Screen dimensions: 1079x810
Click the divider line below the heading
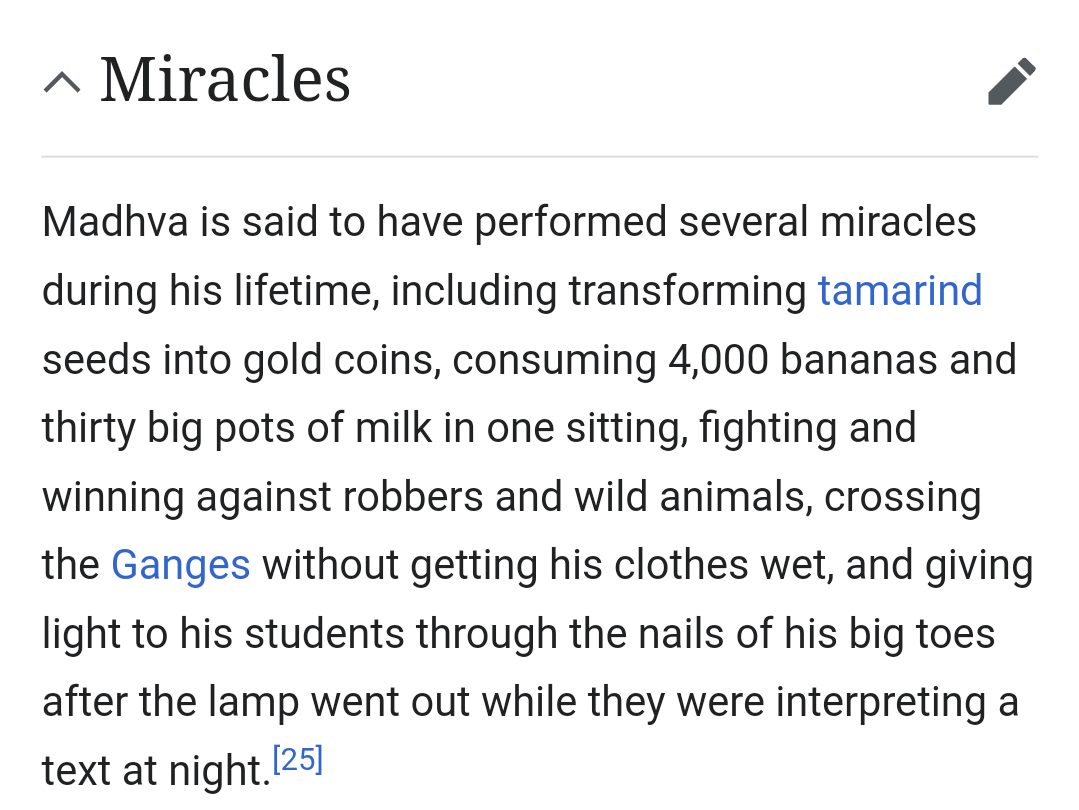539,157
